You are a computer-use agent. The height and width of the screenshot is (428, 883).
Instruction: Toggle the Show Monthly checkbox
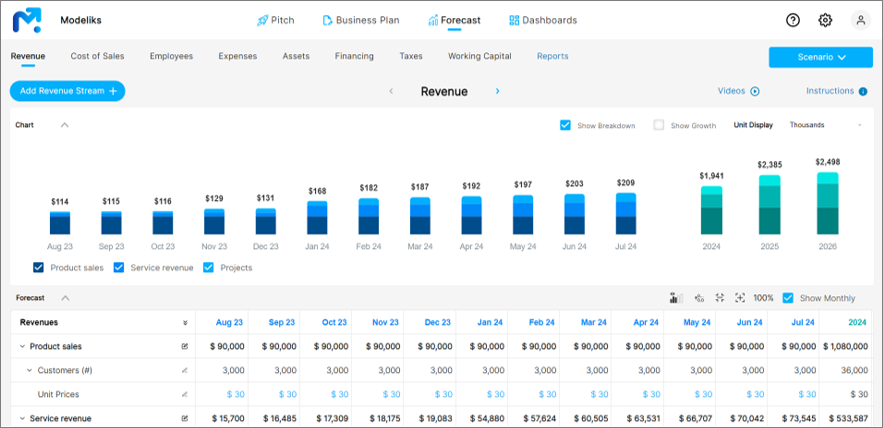[788, 298]
